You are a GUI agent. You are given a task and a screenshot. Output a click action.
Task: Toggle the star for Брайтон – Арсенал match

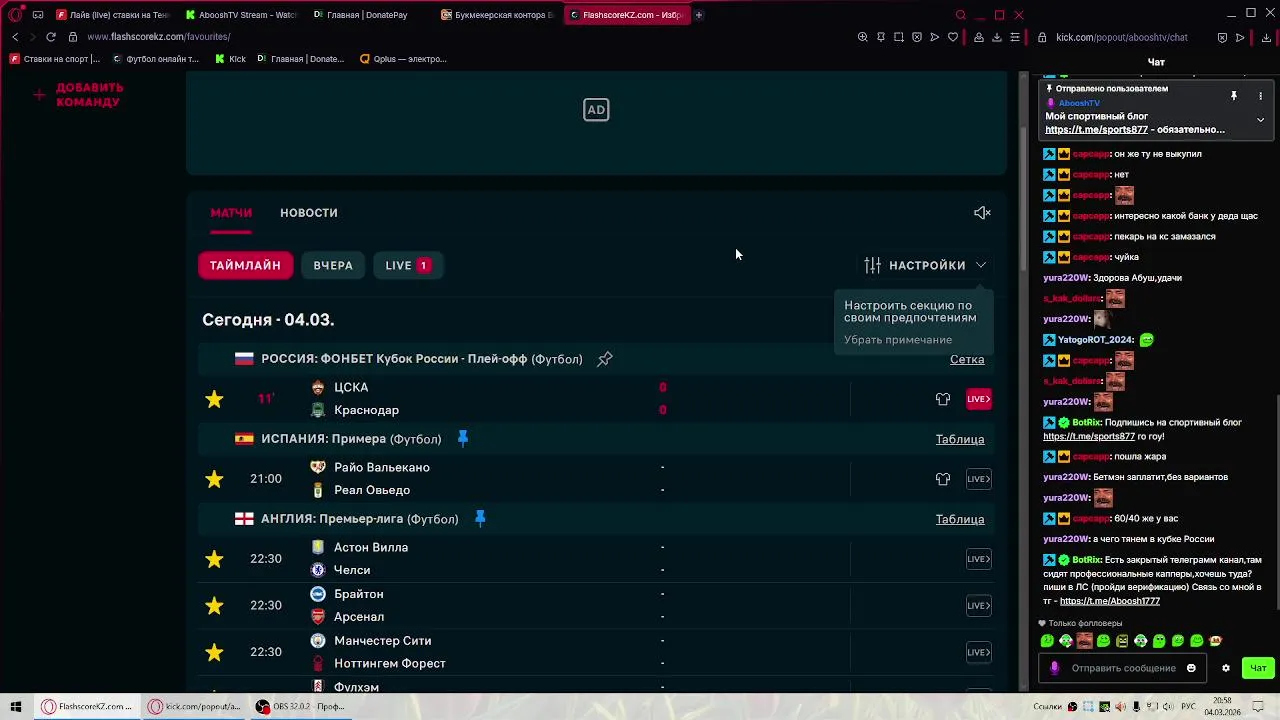(x=214, y=605)
